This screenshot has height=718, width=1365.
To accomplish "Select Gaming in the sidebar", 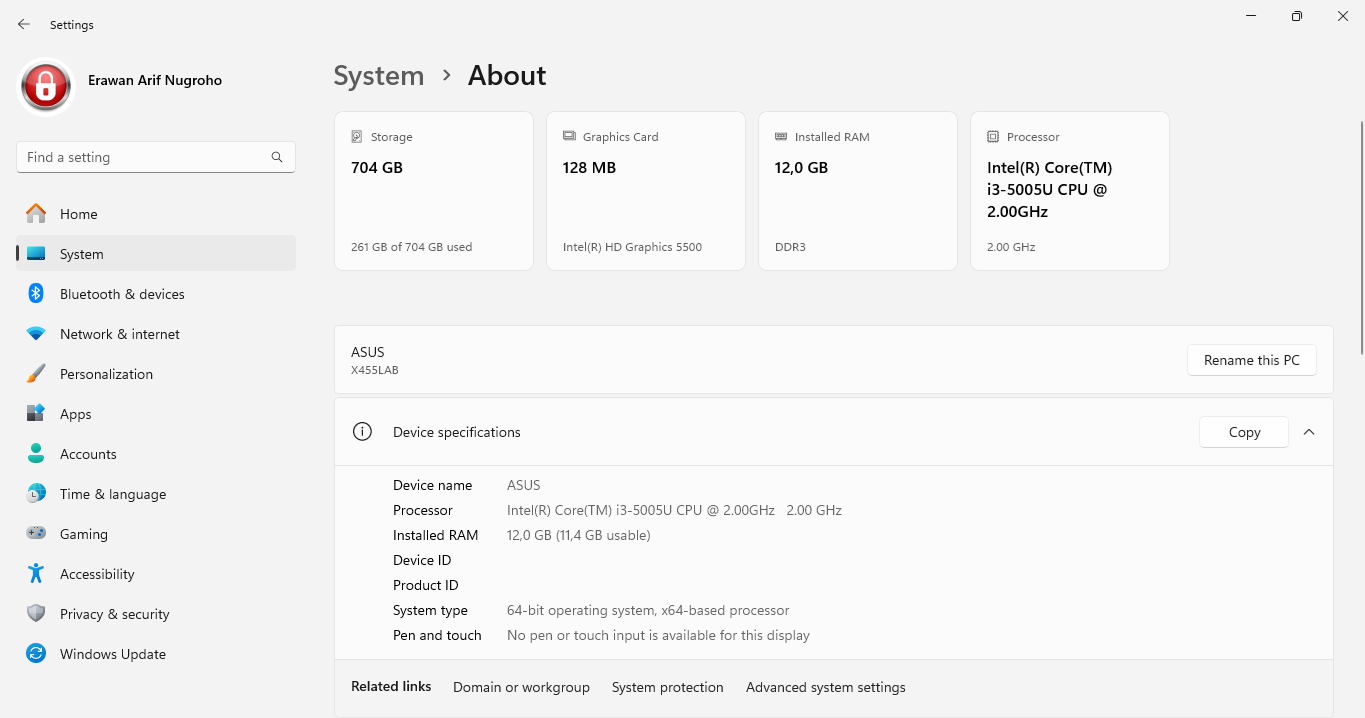I will (156, 534).
